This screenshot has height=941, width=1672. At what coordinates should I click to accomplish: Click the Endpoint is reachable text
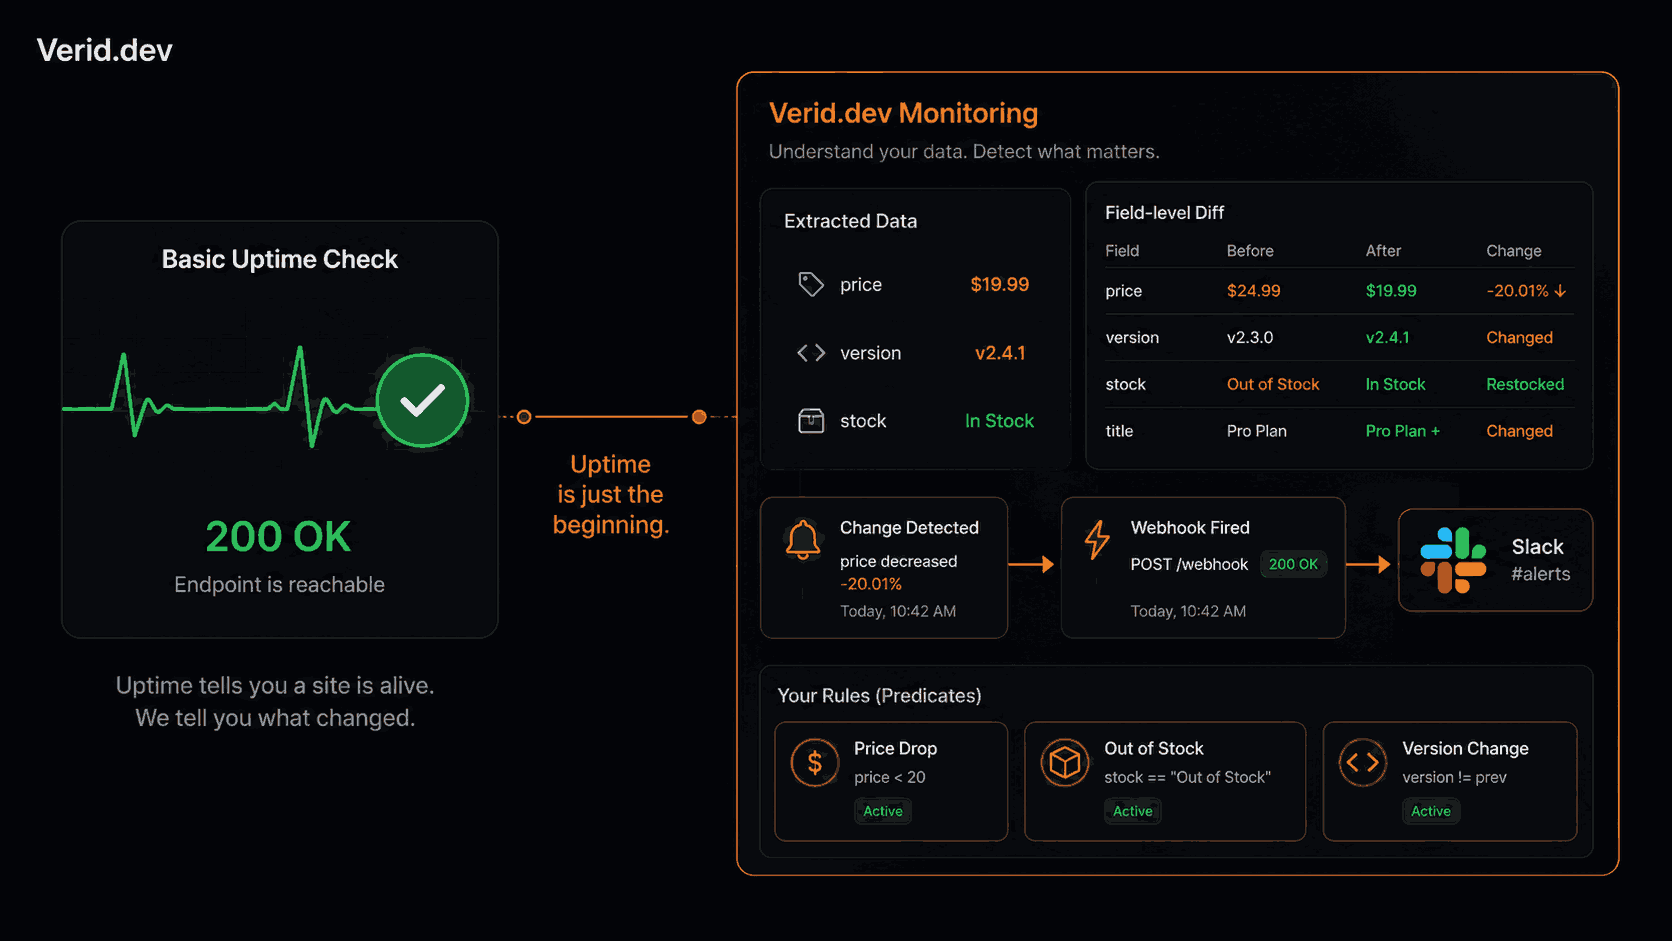click(x=279, y=585)
